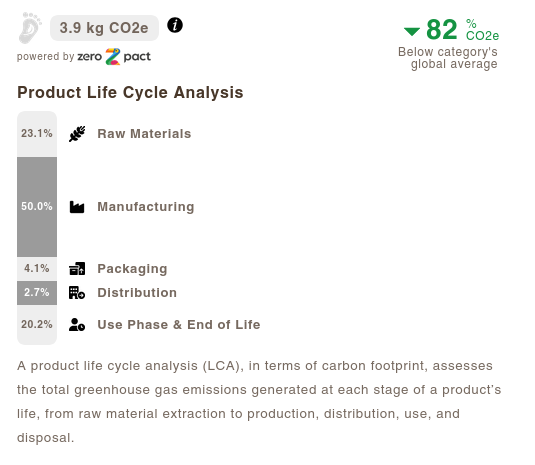535x465 pixels.
Task: Click the 3.9 kg CO2e badge
Action: 104,28
